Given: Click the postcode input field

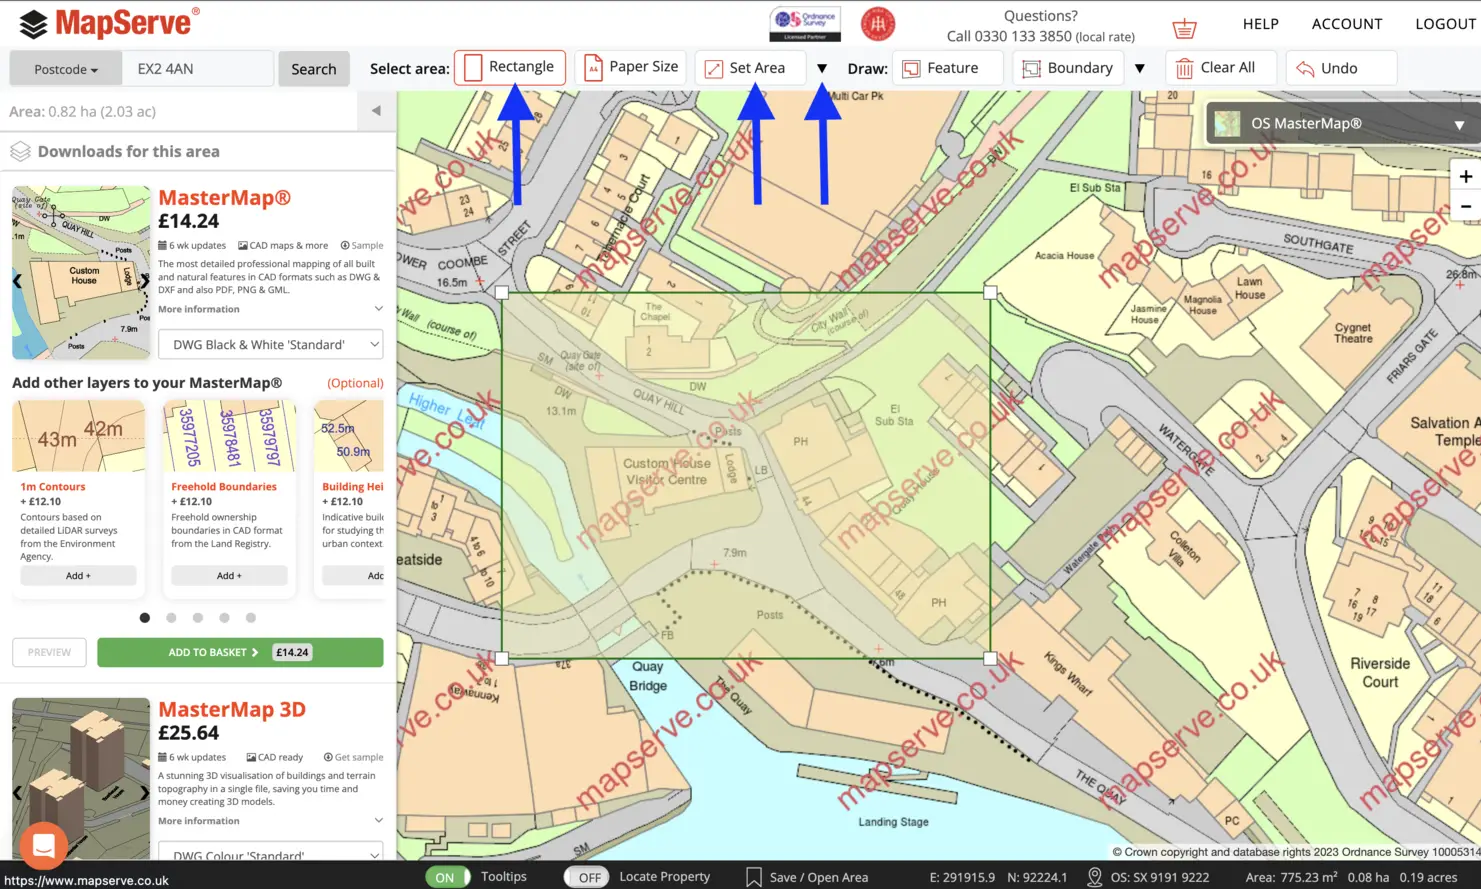Looking at the screenshot, I should [198, 69].
